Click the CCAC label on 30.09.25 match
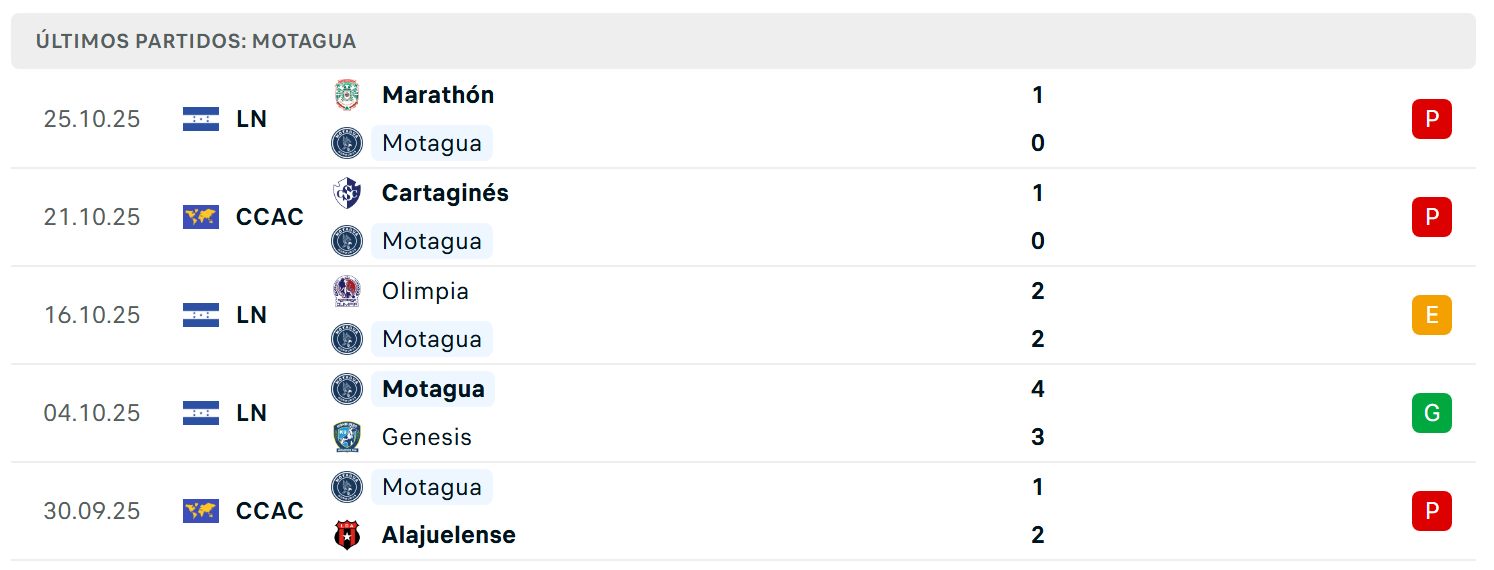 (x=270, y=511)
